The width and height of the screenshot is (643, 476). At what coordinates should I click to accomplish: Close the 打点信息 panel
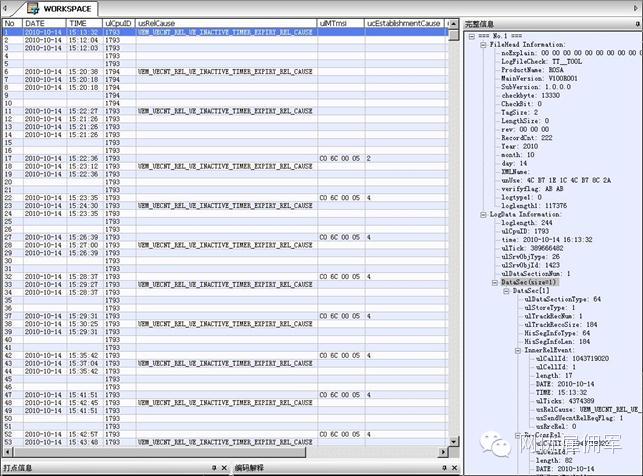tap(224, 467)
